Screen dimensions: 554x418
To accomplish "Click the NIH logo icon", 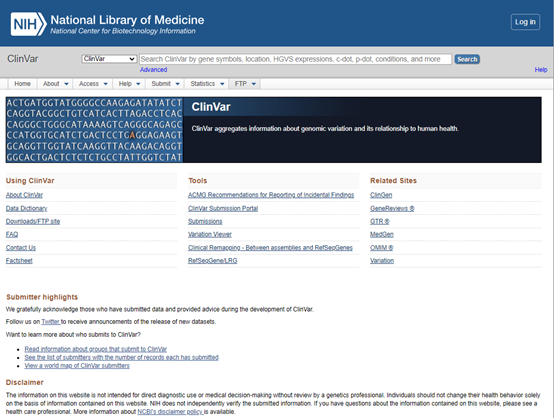I will [x=28, y=24].
